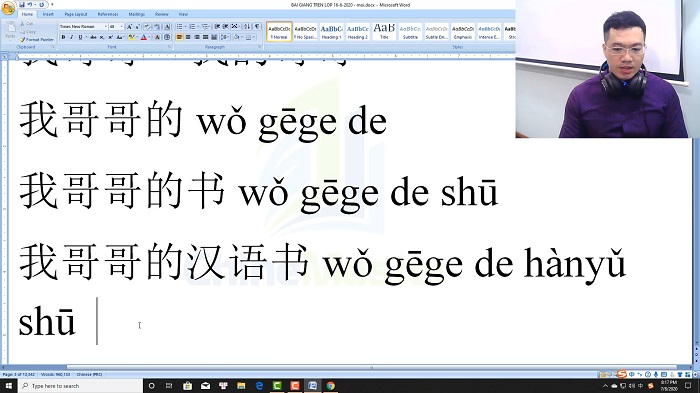Align text left
The image size is (700, 393).
coord(179,37)
